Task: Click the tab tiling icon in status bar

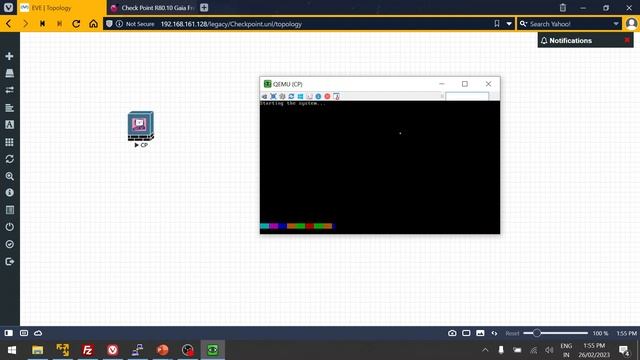Action: (x=24, y=333)
